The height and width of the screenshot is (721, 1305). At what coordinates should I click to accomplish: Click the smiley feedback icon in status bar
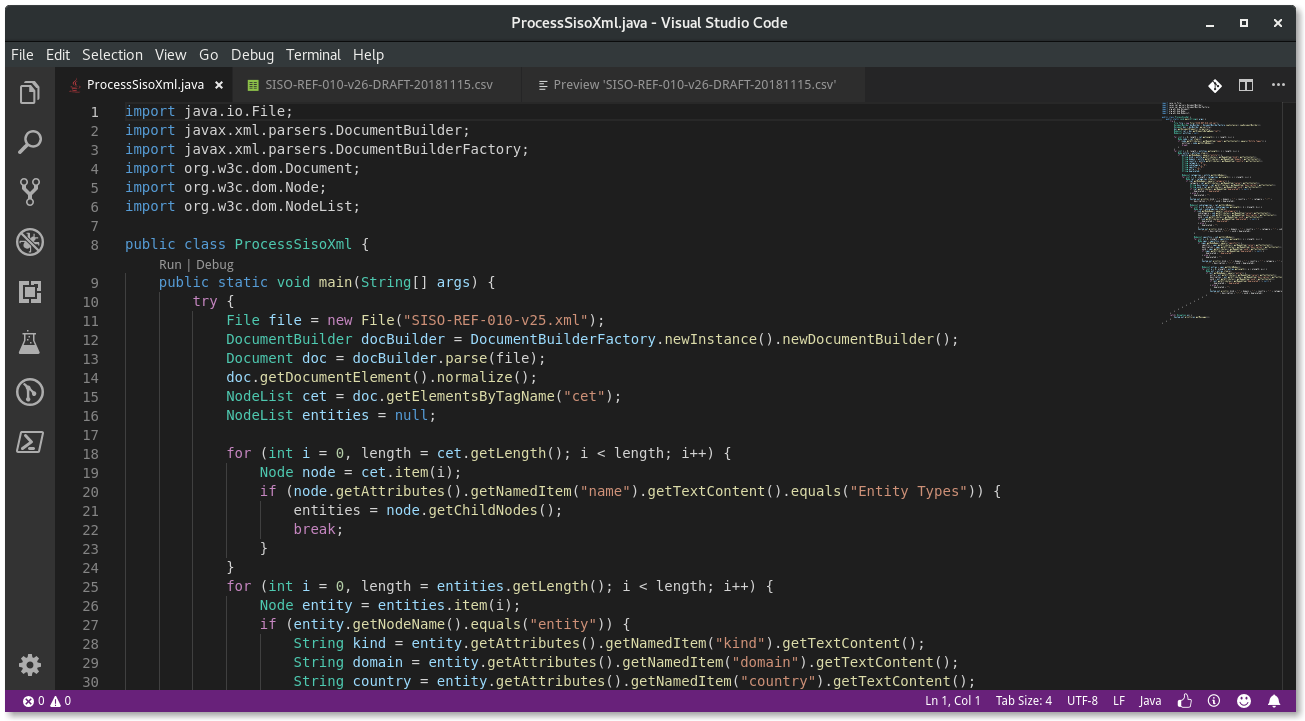(x=1244, y=701)
